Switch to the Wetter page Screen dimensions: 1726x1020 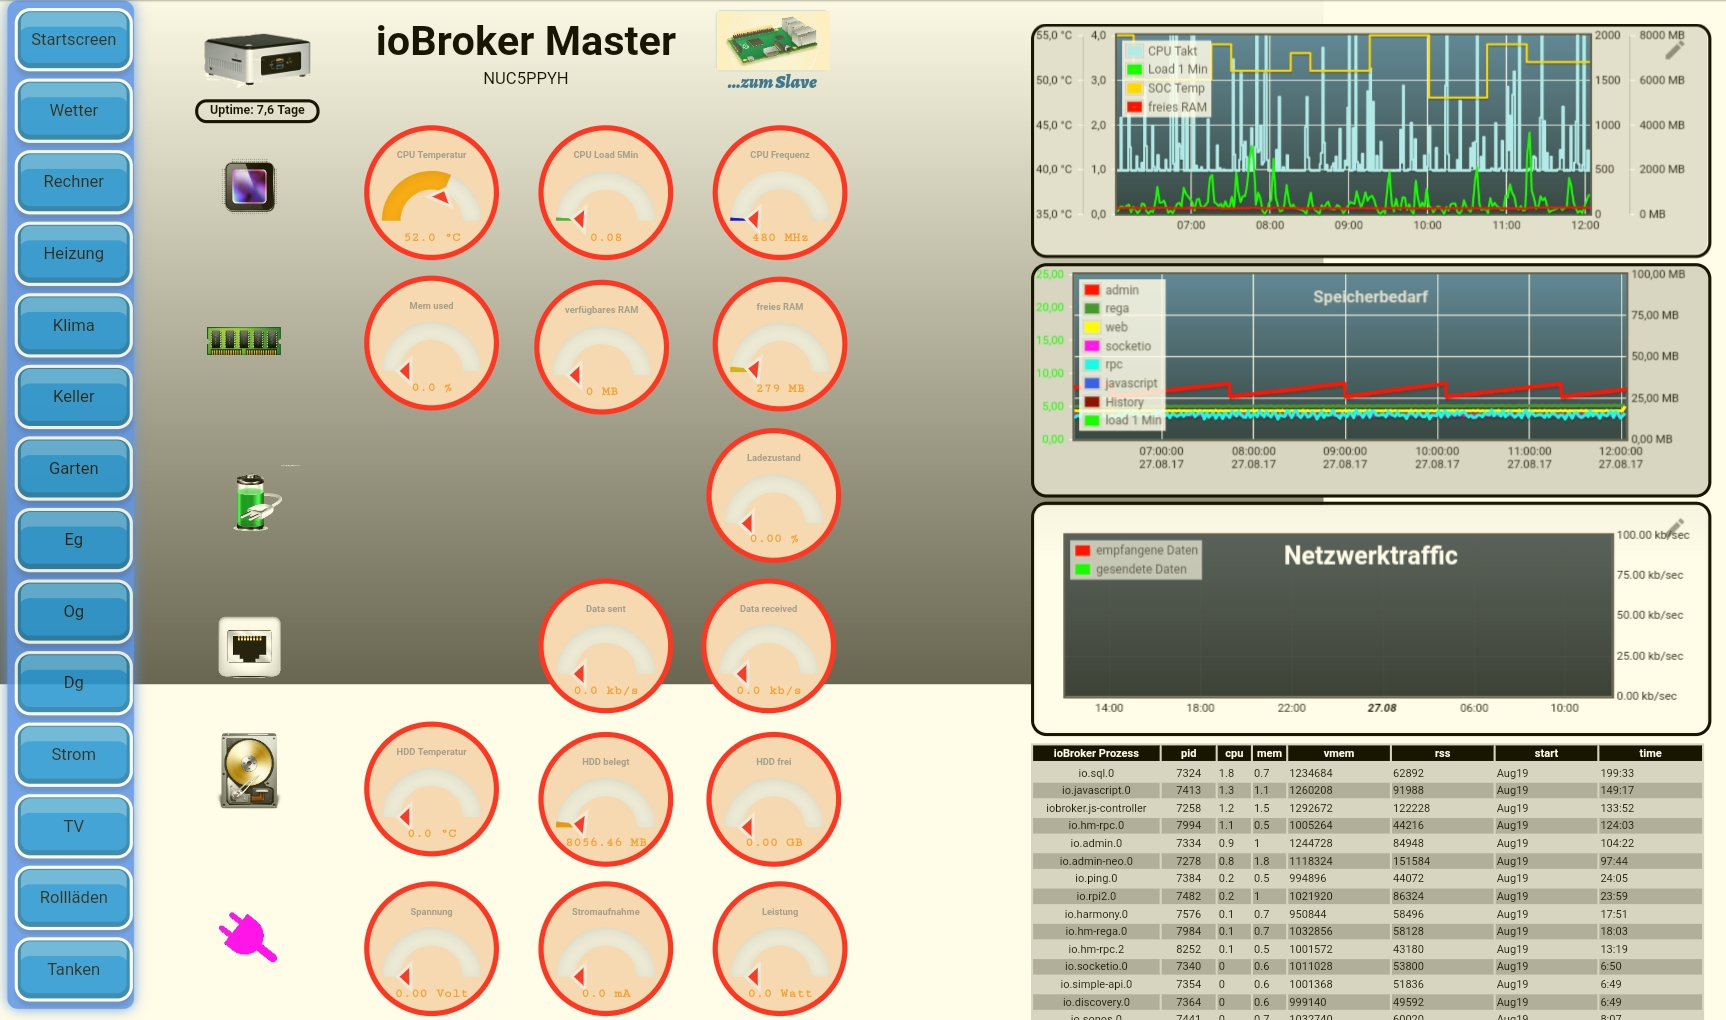click(74, 111)
